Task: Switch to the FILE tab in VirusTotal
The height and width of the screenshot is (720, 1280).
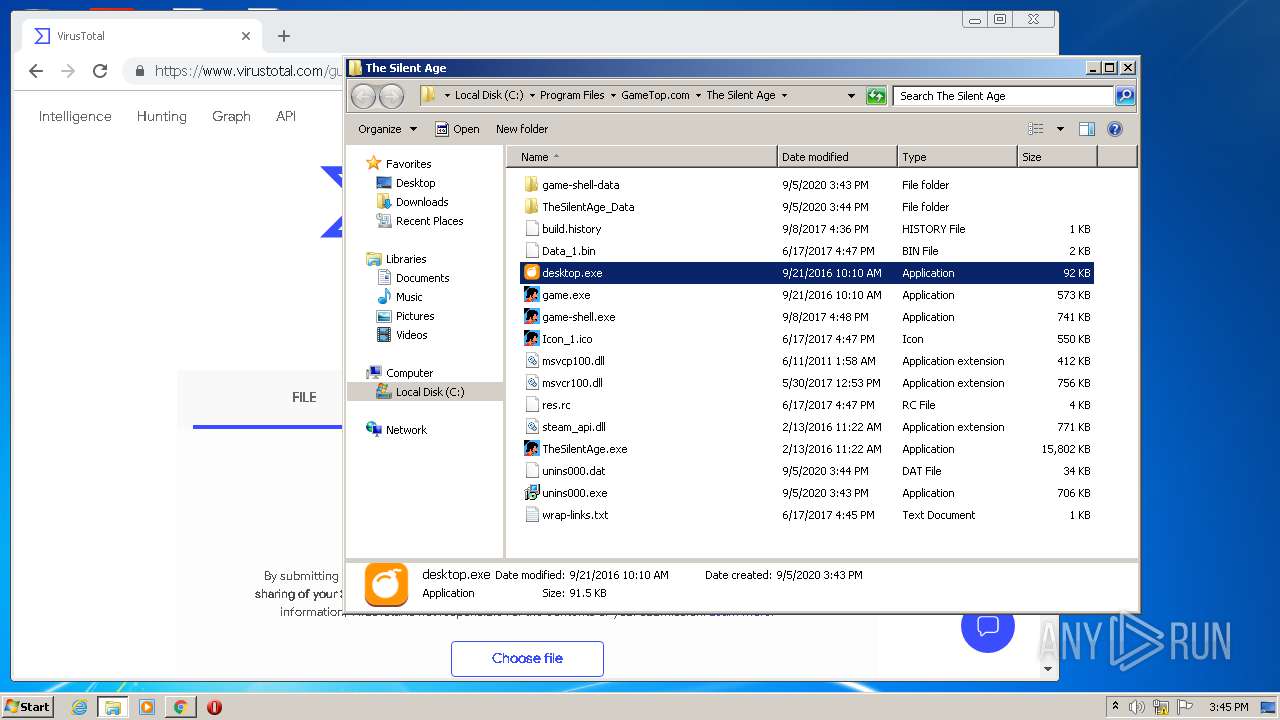Action: (304, 397)
